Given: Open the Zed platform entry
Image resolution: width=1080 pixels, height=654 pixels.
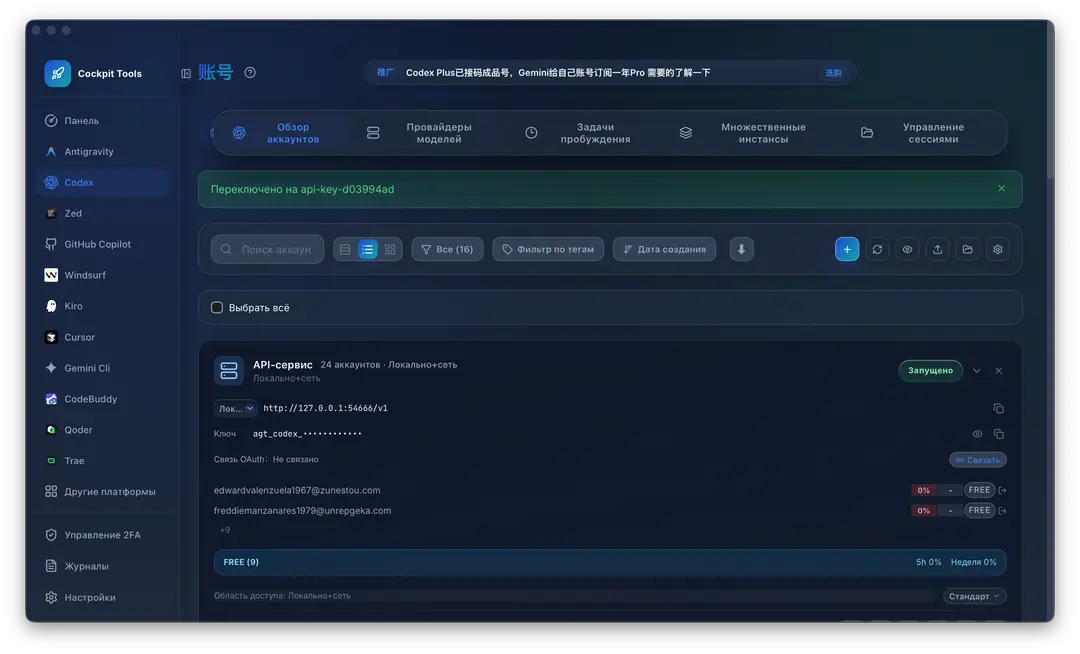Looking at the screenshot, I should (102, 213).
